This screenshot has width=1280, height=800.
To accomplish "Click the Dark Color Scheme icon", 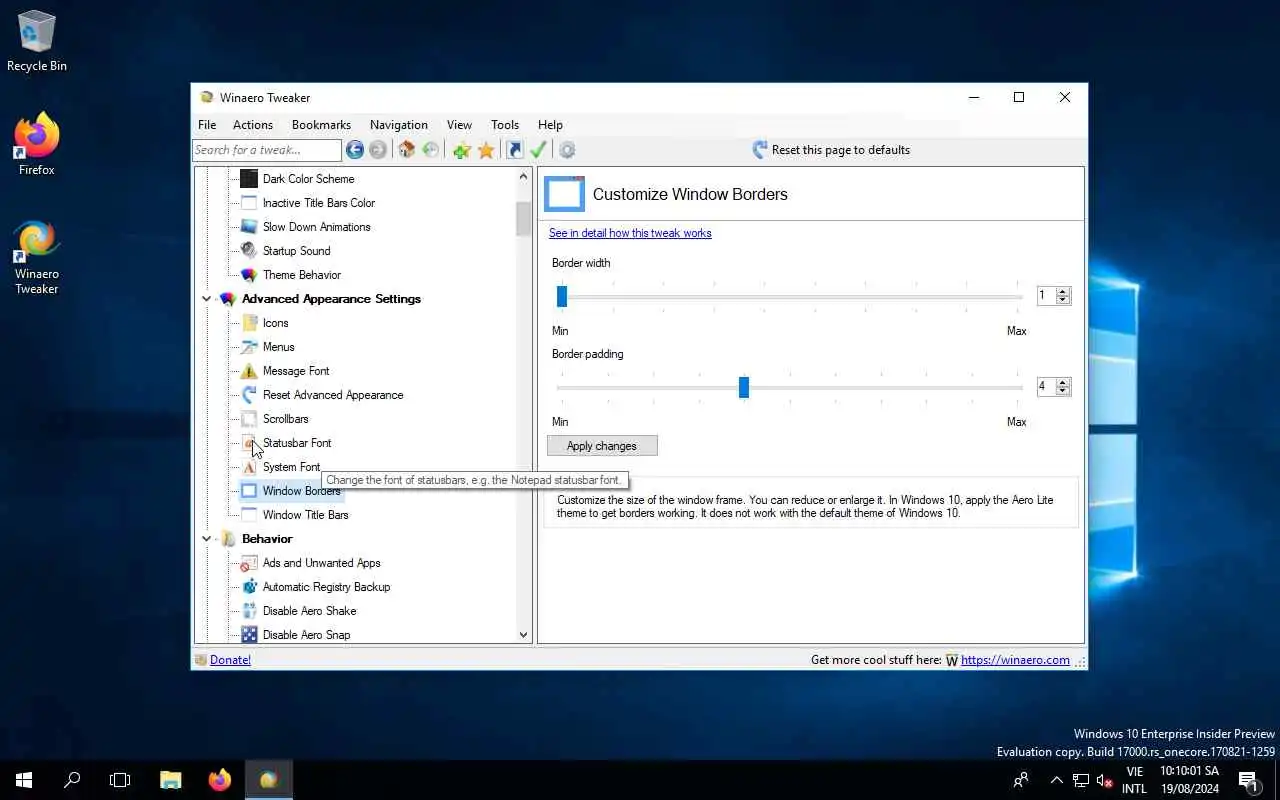I will point(249,179).
